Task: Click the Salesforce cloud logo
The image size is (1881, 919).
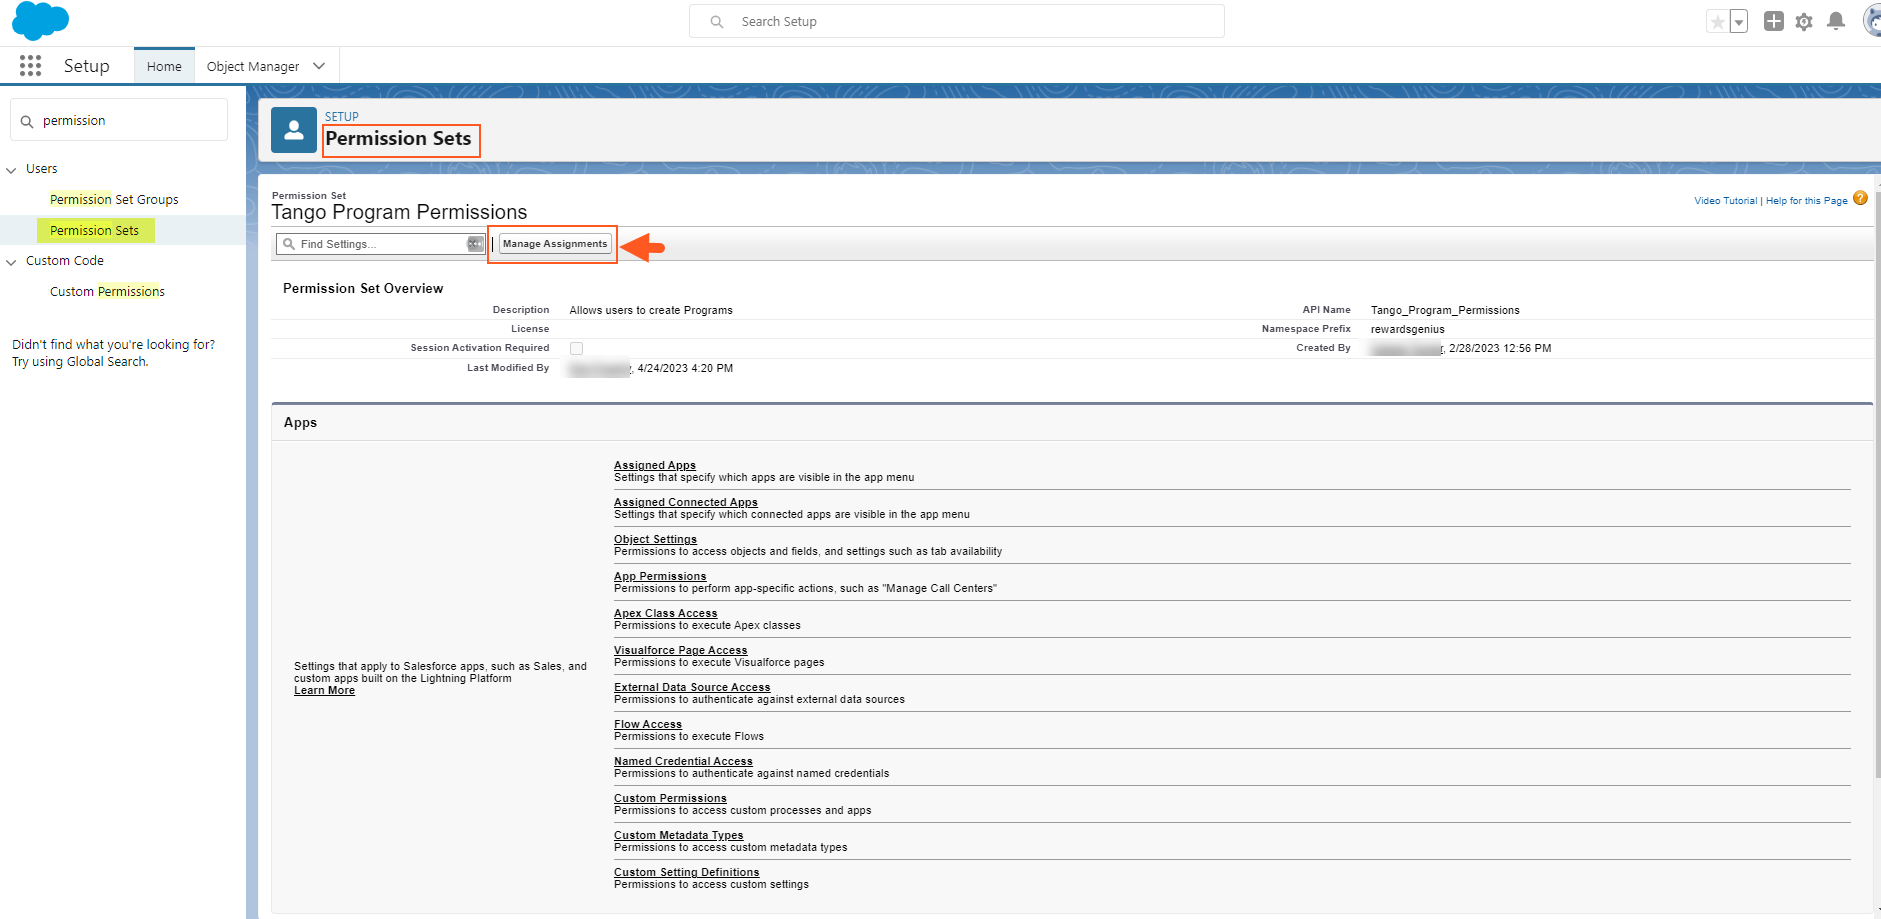Action: (x=40, y=21)
